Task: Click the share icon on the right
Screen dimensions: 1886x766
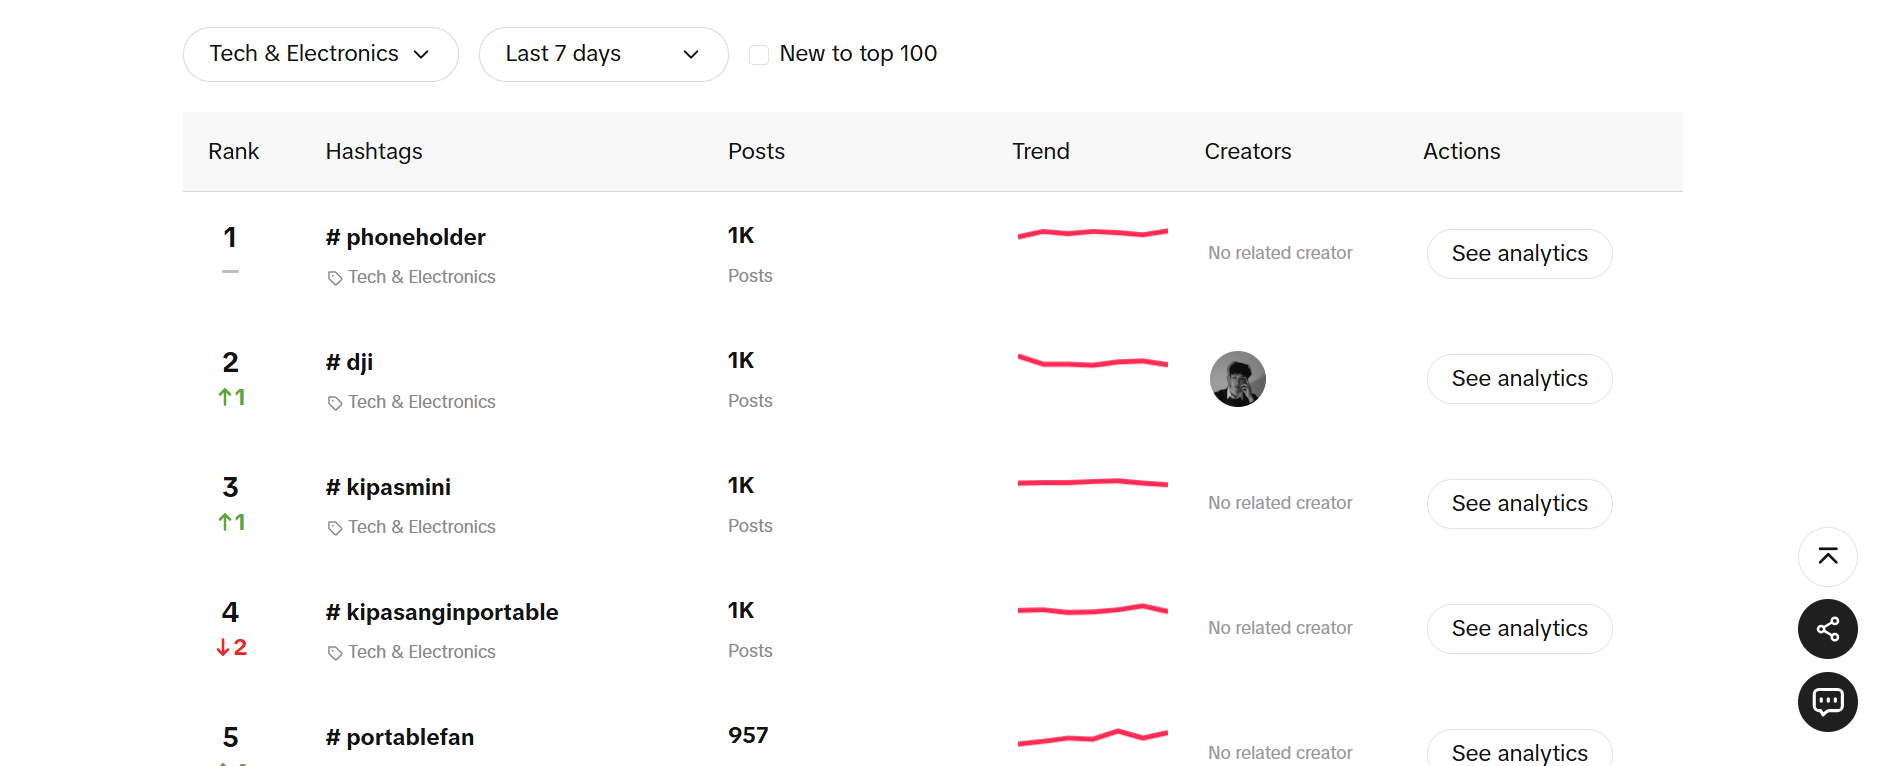Action: pos(1827,629)
